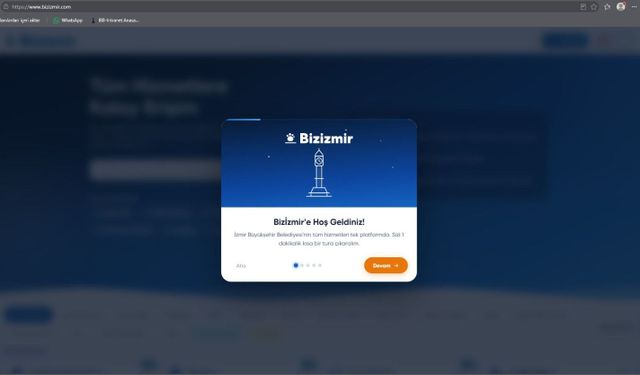Select the fifth tour step dot
The height and width of the screenshot is (375, 640).
click(x=320, y=265)
